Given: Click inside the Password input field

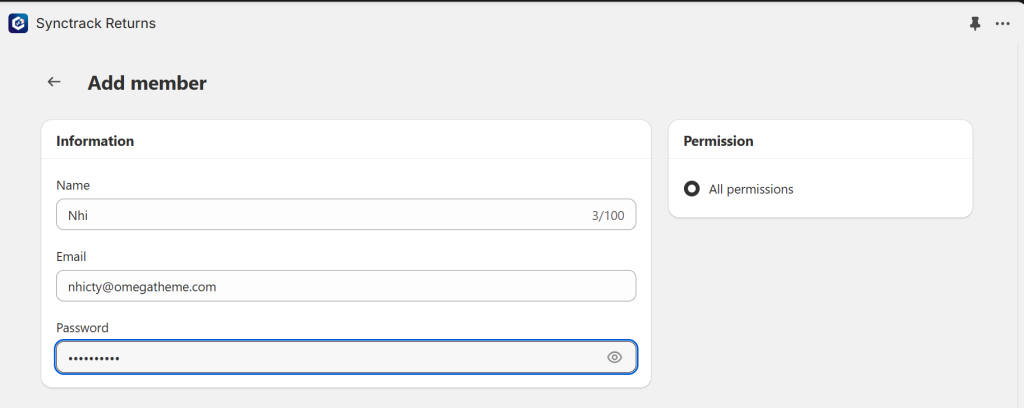Looking at the screenshot, I should pos(346,357).
